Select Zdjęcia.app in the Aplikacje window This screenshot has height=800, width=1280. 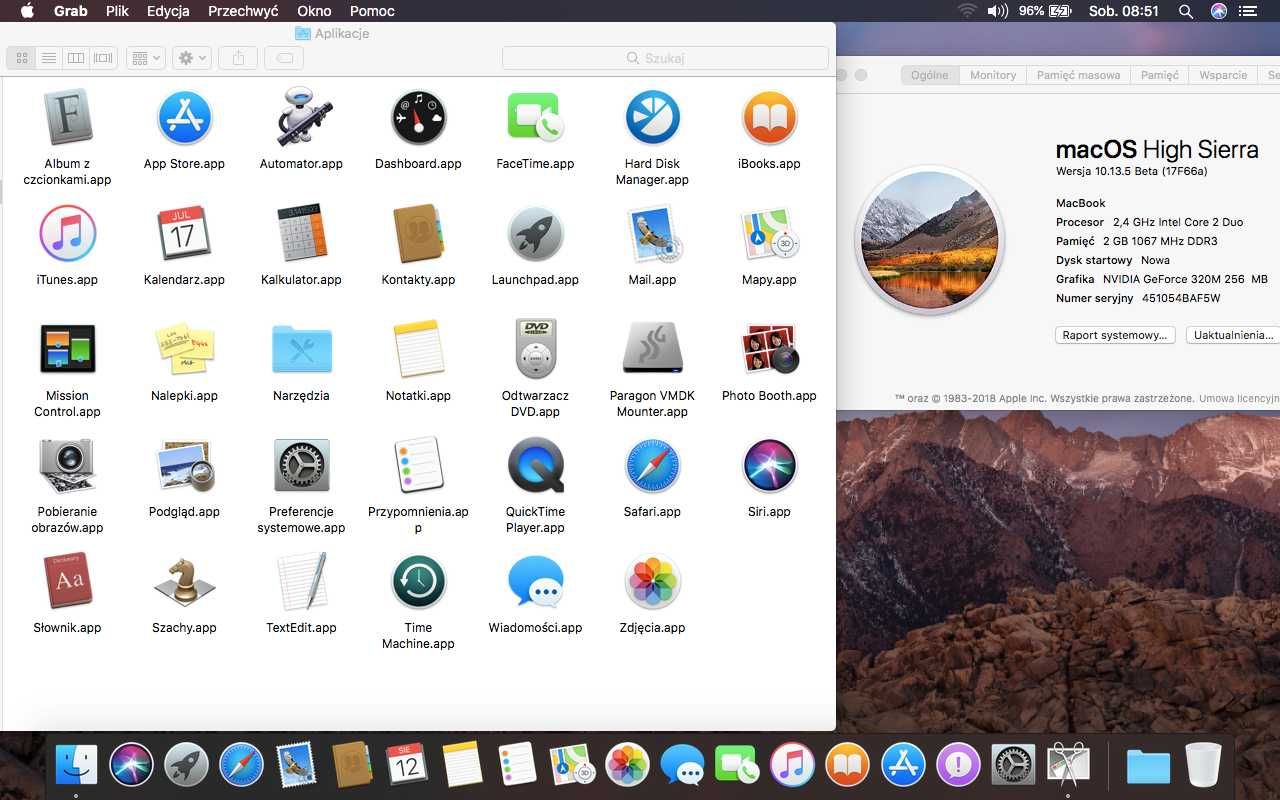652,581
